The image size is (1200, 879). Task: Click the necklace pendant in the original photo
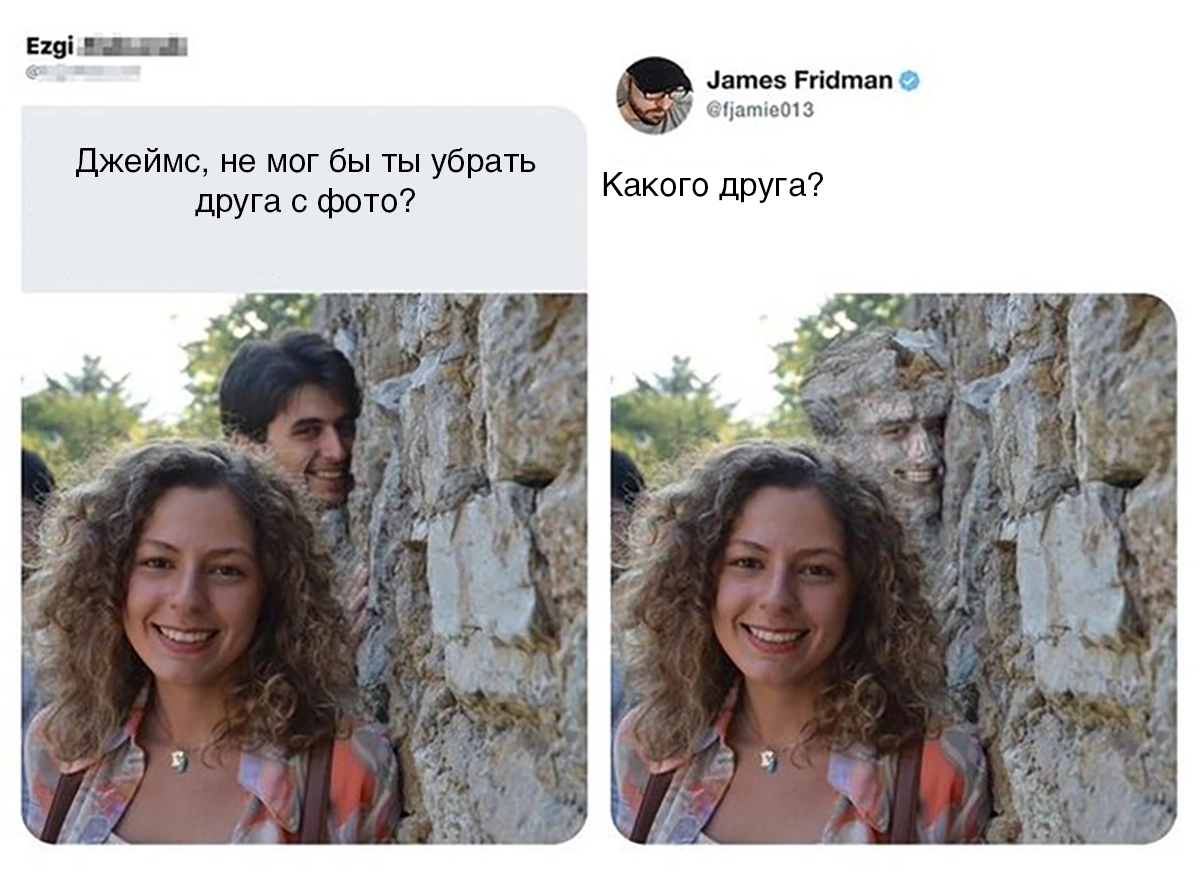pos(180,763)
